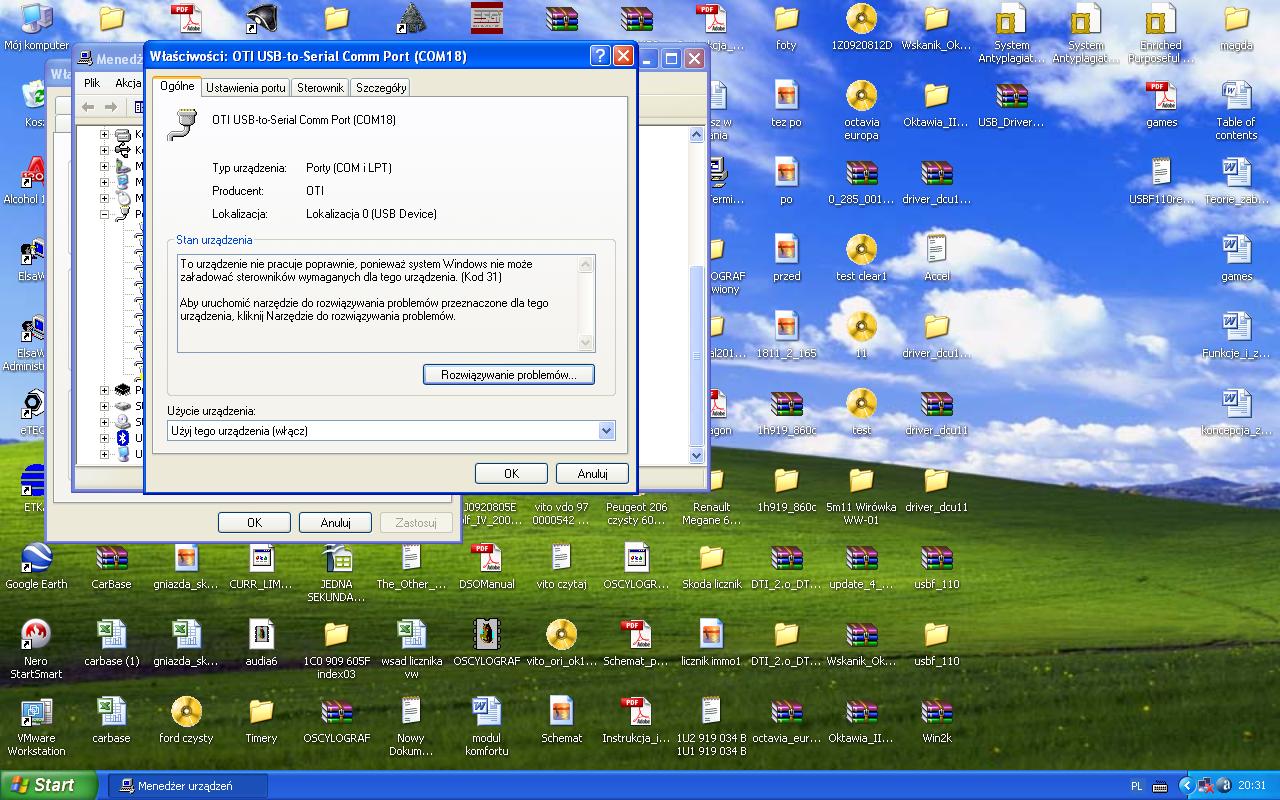Viewport: 1280px width, 800px height.
Task: Click the Device Manager scrollbar down arrow
Action: pyautogui.click(x=697, y=455)
